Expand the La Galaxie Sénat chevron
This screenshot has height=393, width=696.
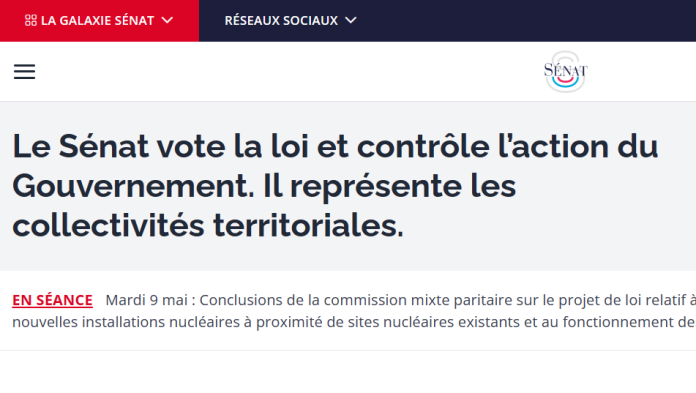pyautogui.click(x=167, y=20)
